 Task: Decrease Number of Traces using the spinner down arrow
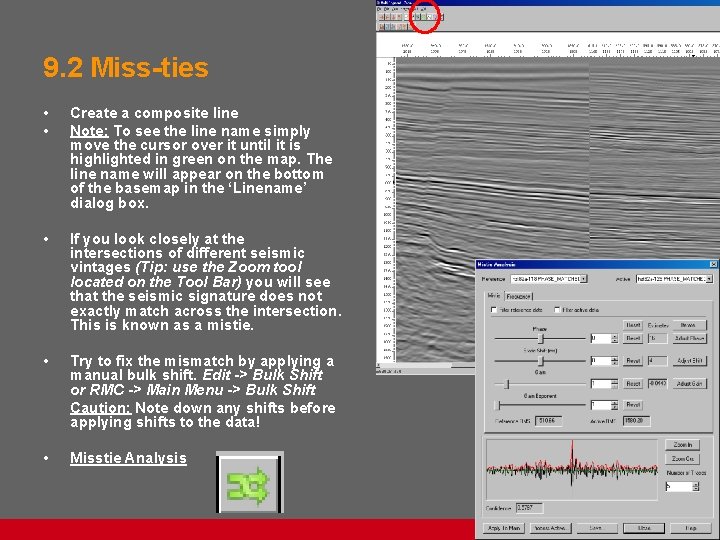[x=696, y=489]
